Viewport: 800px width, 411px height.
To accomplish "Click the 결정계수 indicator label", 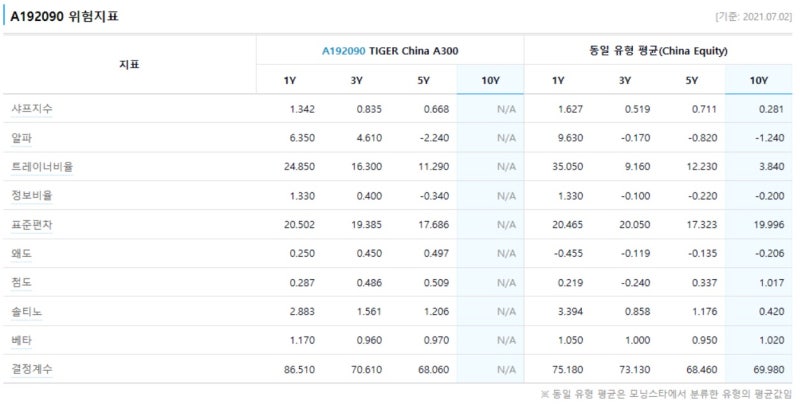I will (x=32, y=369).
